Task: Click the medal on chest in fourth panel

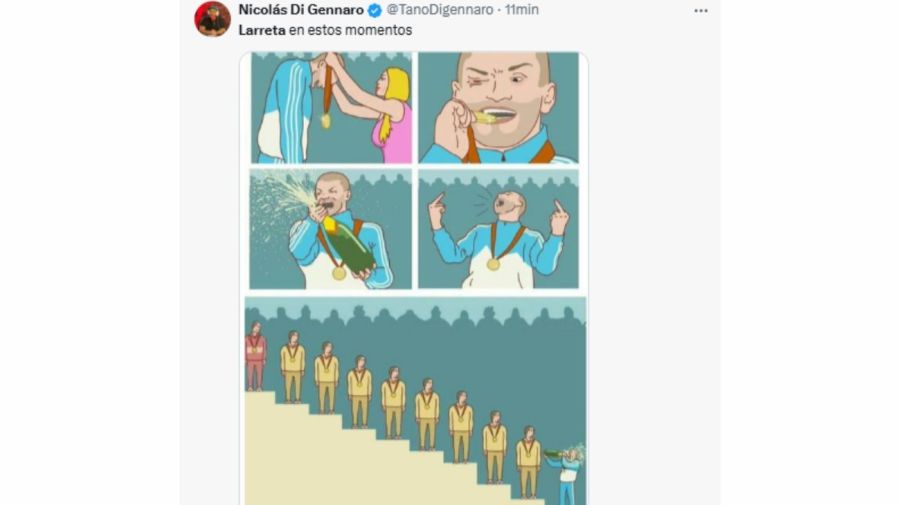Action: [493, 264]
